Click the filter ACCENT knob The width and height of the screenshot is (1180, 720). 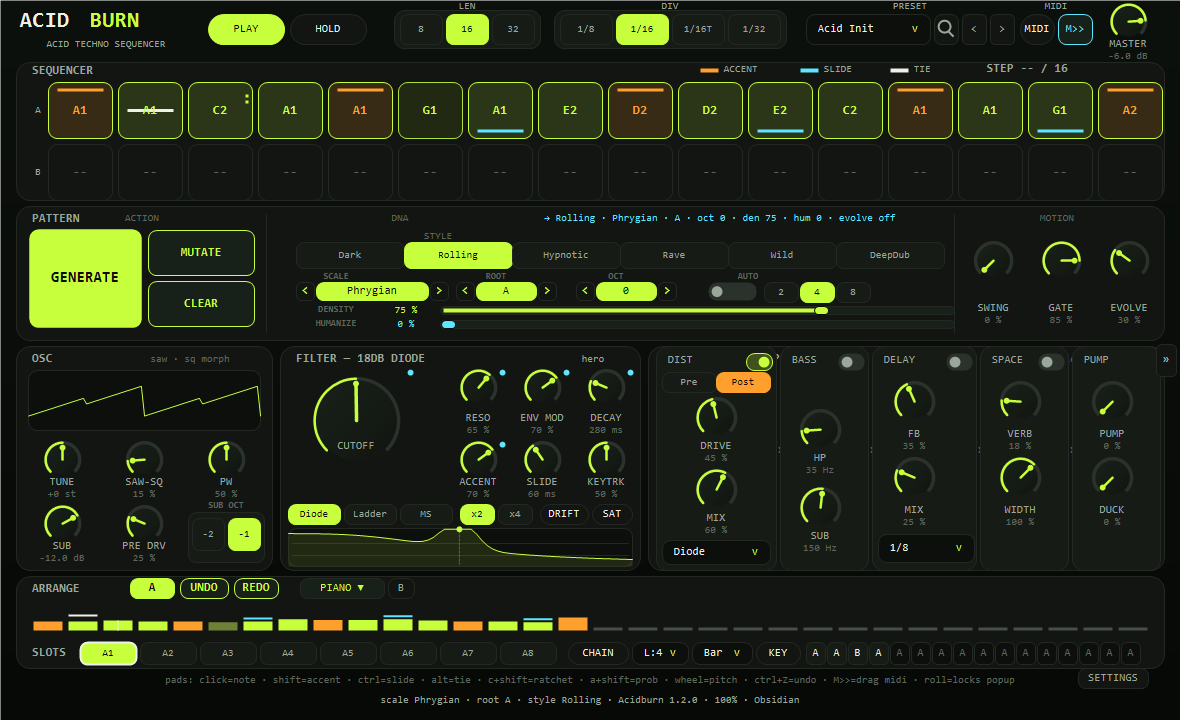[478, 459]
